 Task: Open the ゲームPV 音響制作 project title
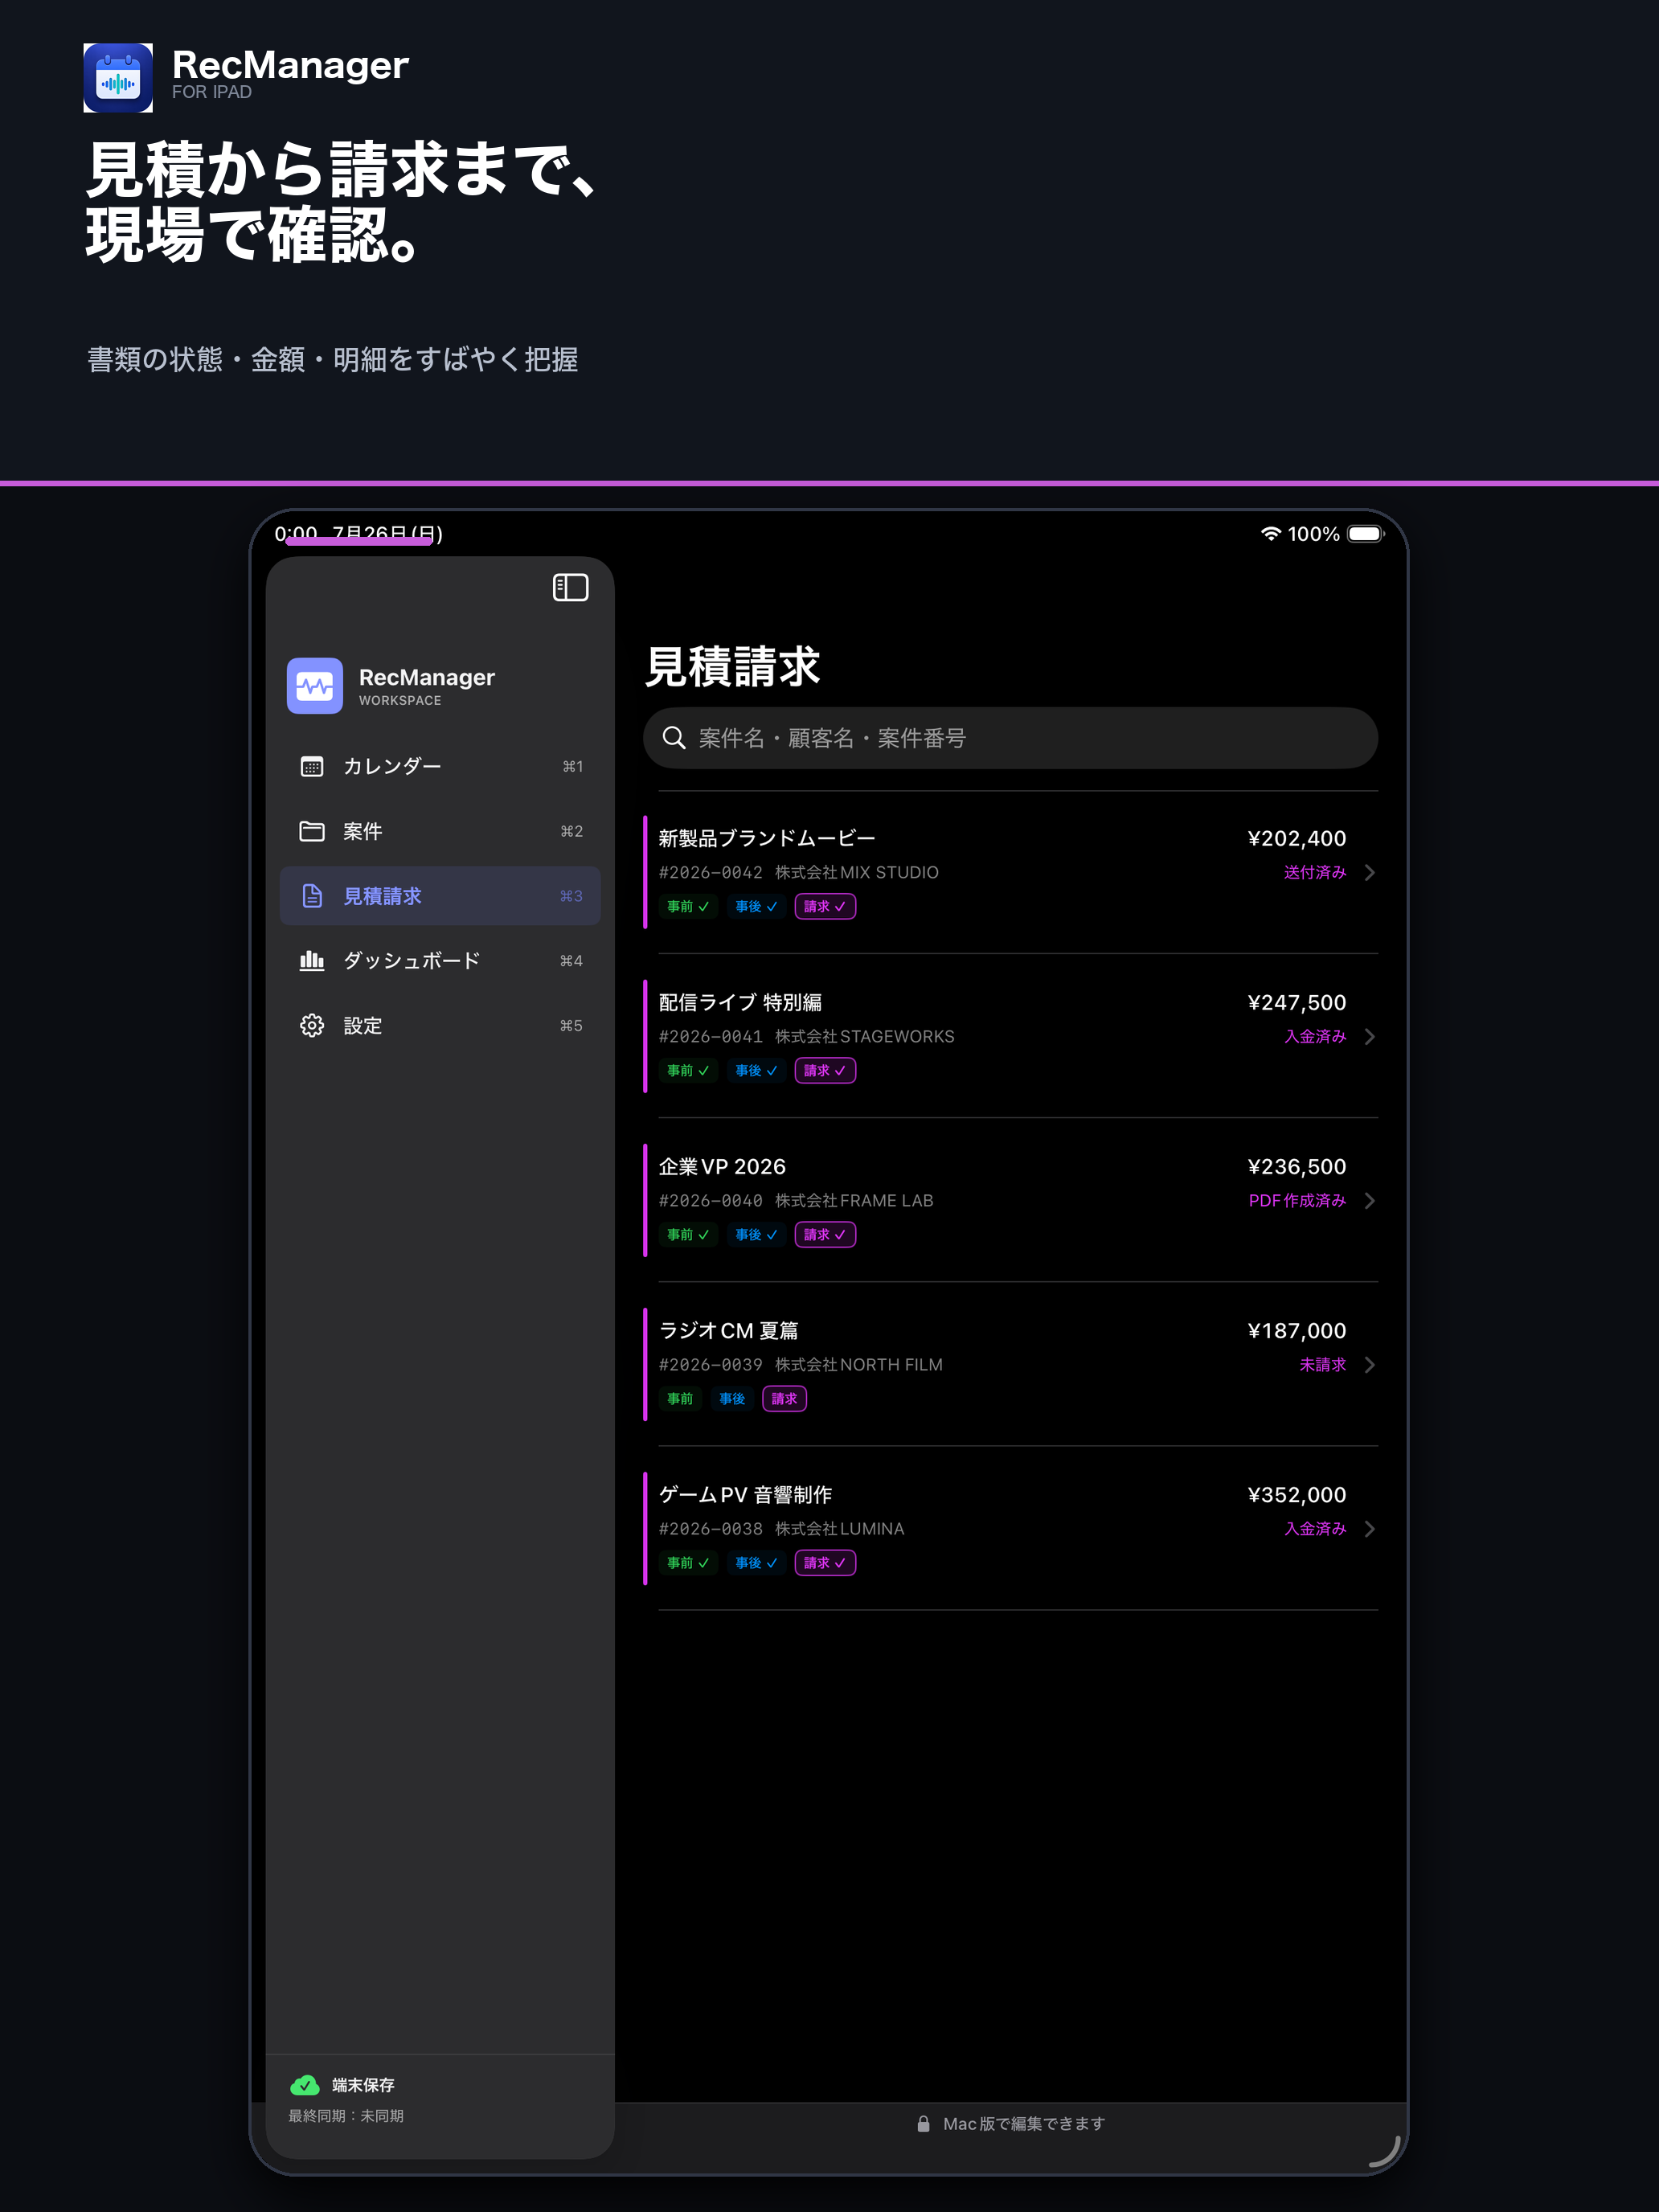click(x=745, y=1494)
